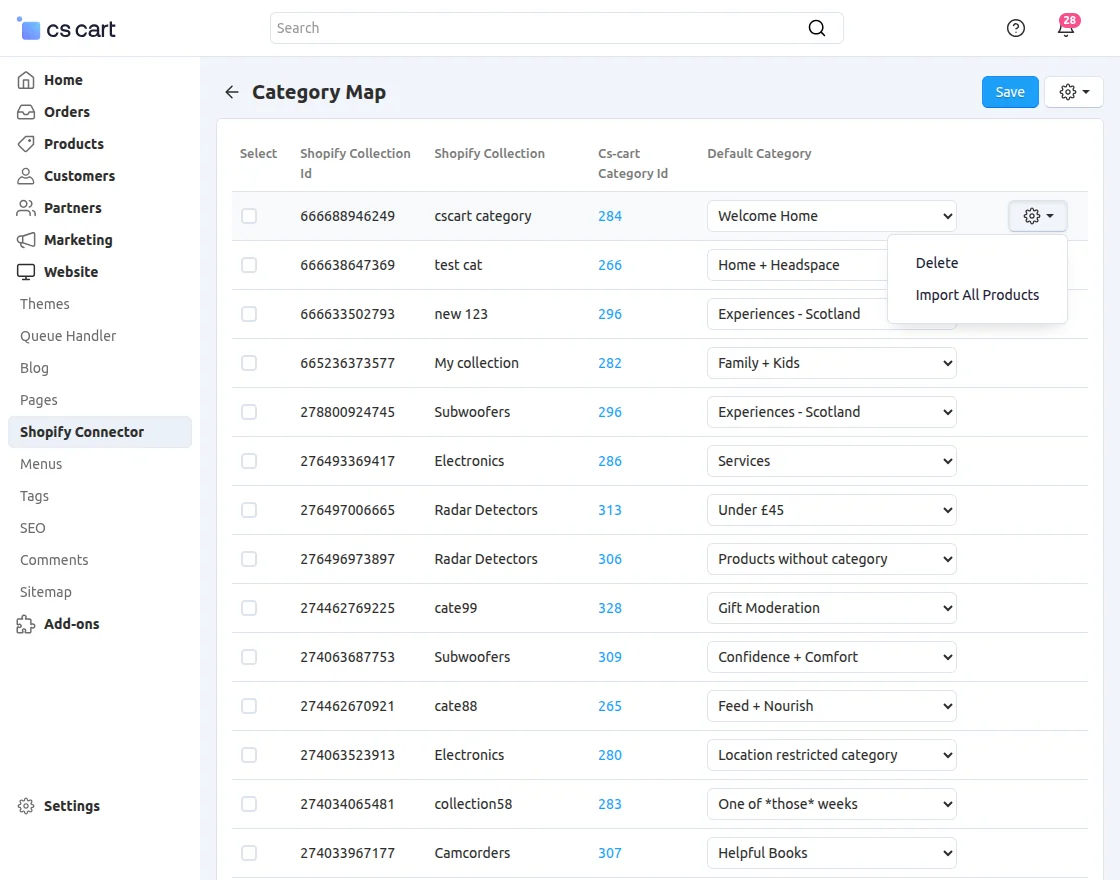Open the top-right settings gear dropdown
Viewport: 1120px width, 880px height.
pos(1073,91)
